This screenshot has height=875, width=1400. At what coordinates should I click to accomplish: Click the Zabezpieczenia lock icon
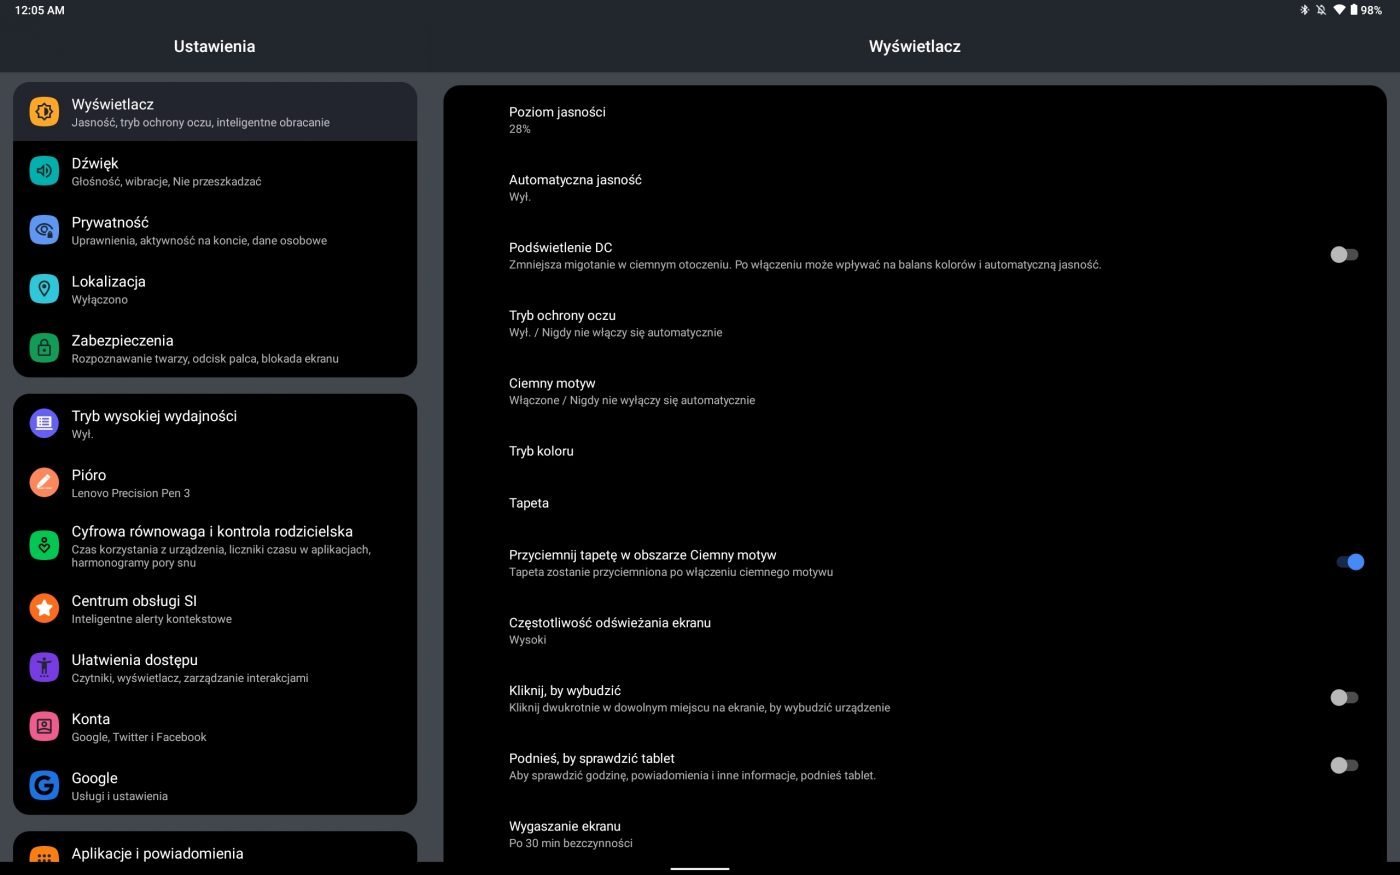pyautogui.click(x=44, y=348)
